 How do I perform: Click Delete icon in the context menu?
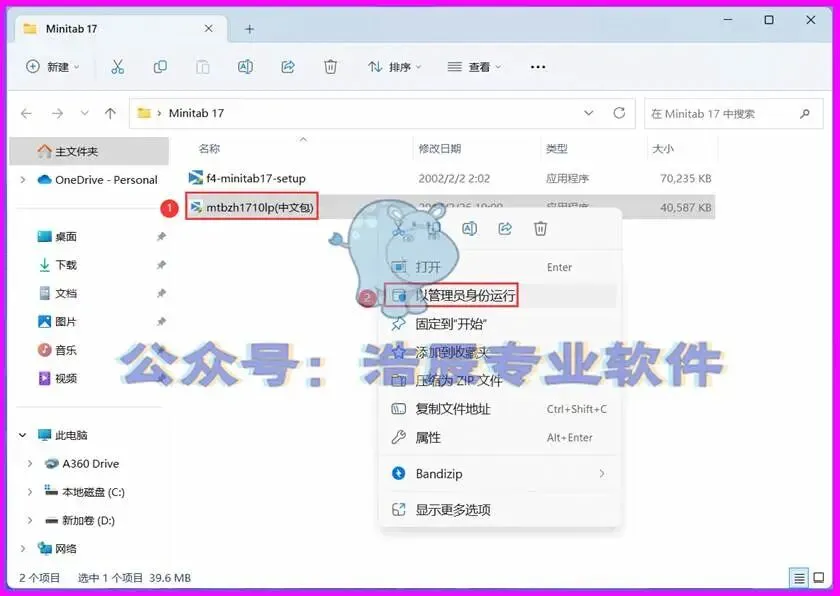[x=541, y=229]
